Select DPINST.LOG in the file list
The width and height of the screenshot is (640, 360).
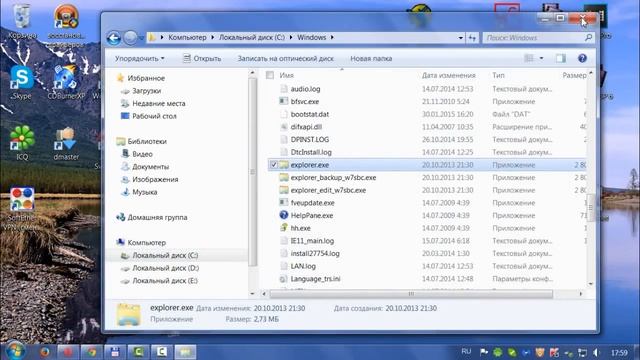(x=310, y=139)
